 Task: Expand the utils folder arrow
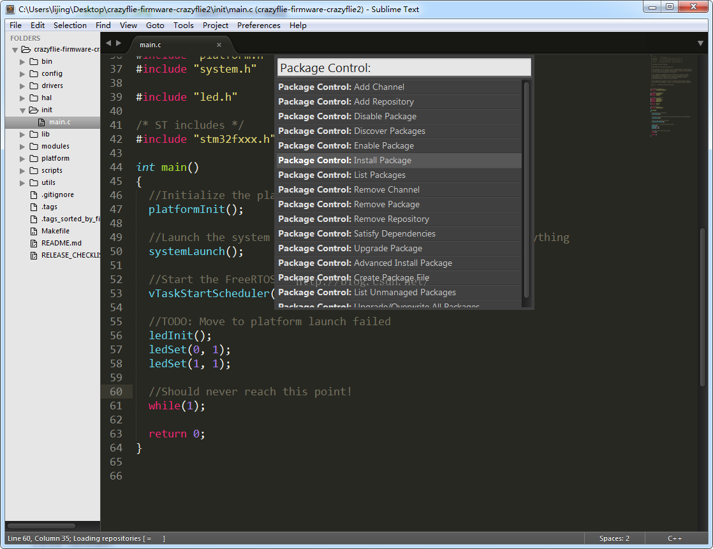[x=22, y=183]
